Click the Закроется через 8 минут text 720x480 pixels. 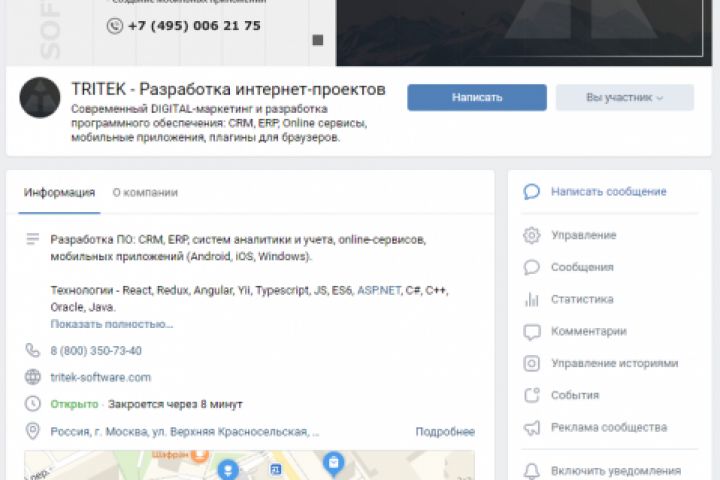click(x=175, y=404)
